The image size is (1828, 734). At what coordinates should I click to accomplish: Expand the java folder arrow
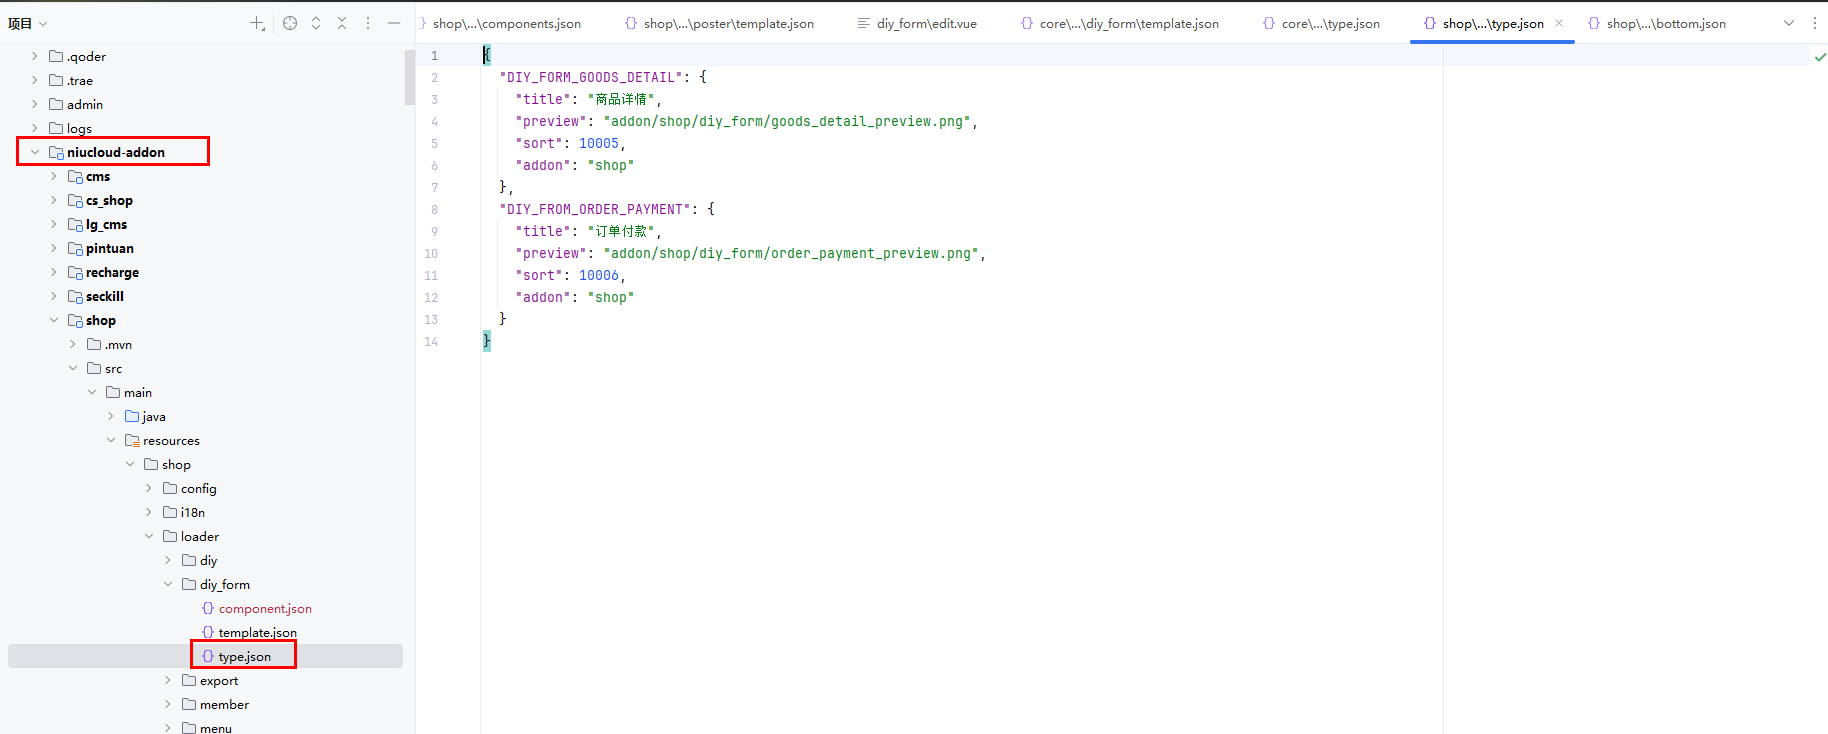111,416
